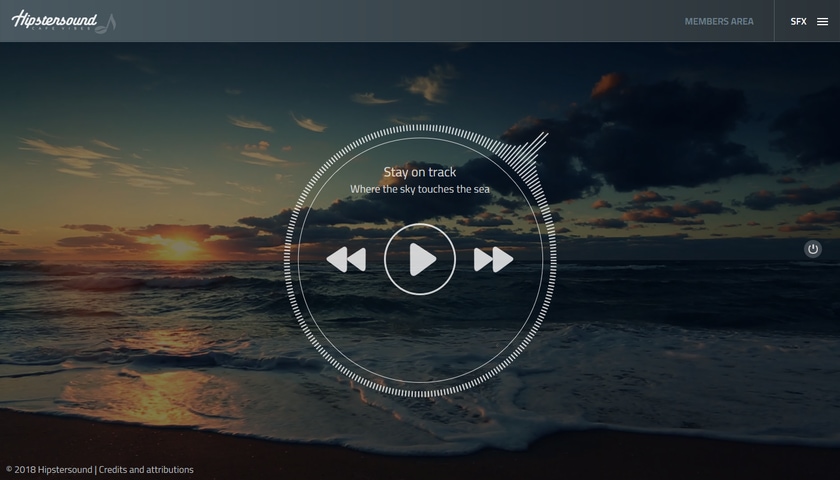Skip ahead with the fast-forward arrows
Screen dimensions: 840x480
click(493, 260)
